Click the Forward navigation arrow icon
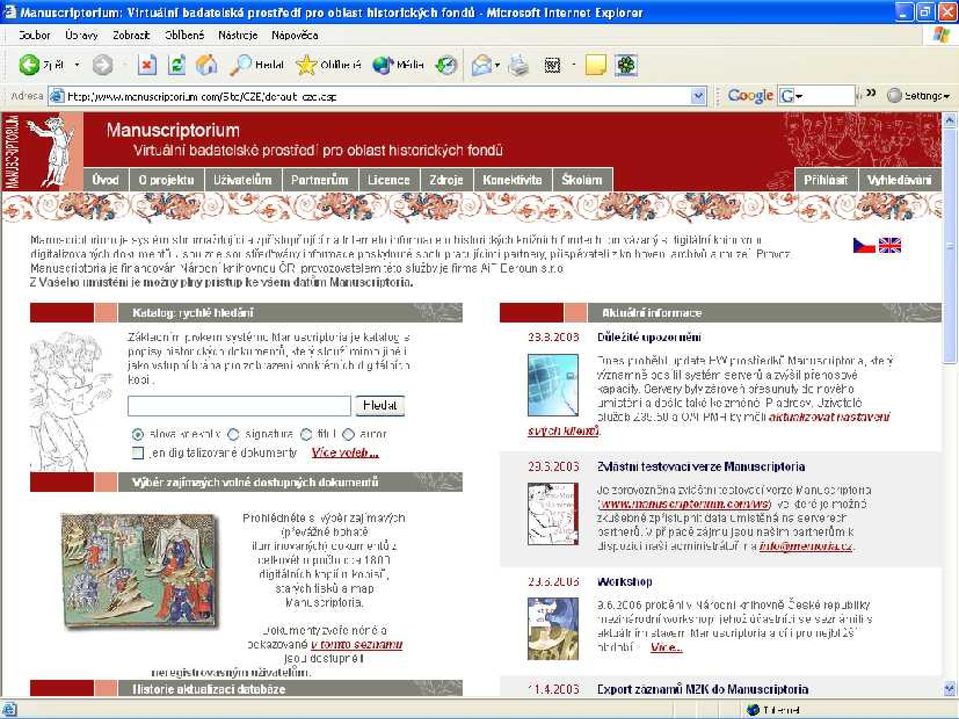This screenshot has width=959, height=719. pos(103,65)
